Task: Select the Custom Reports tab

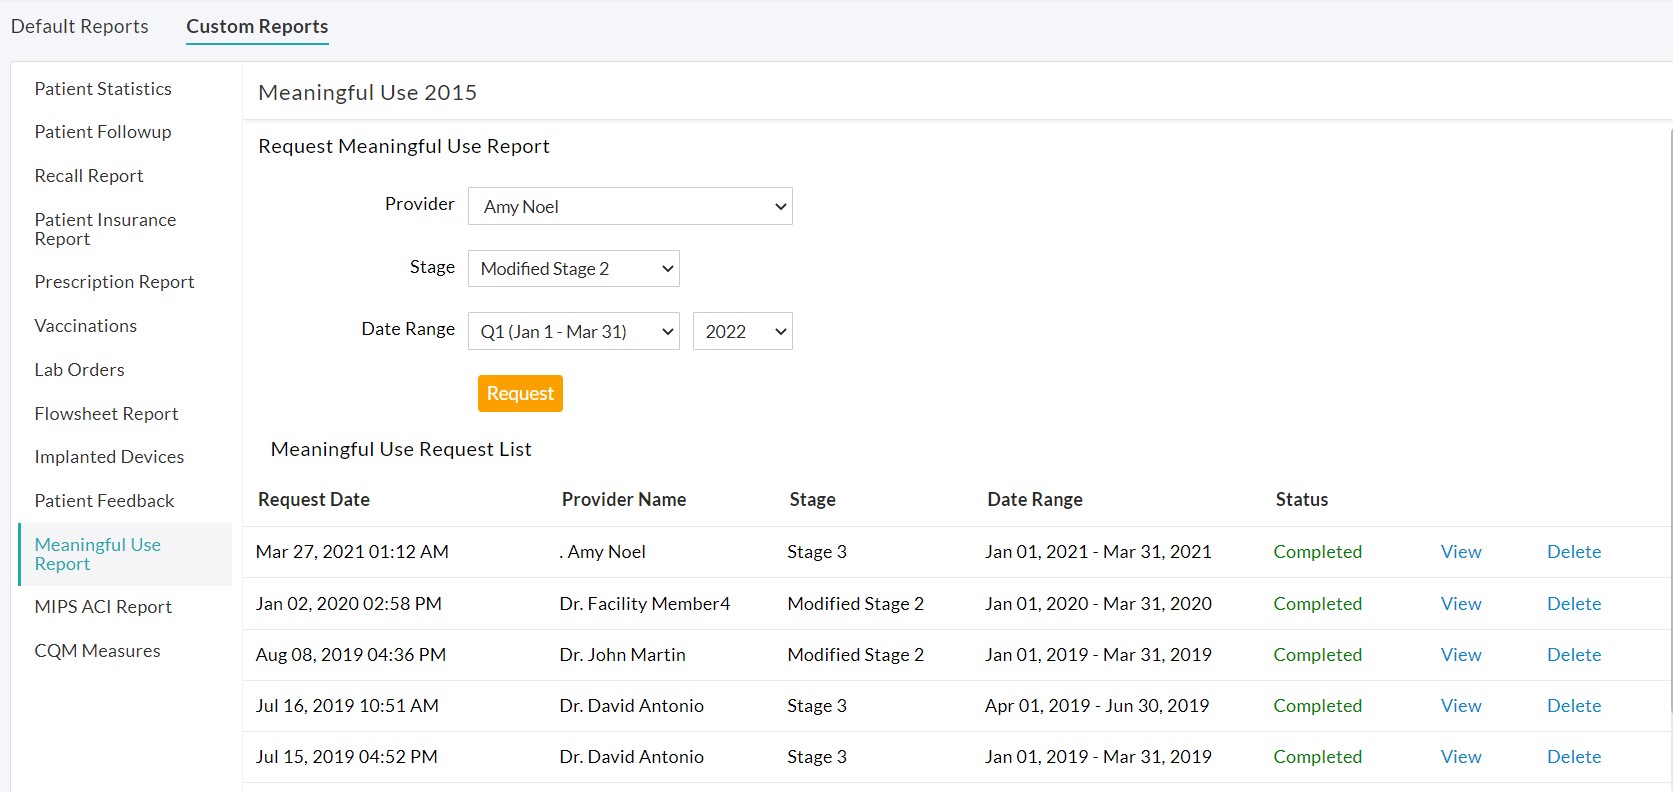Action: pos(257,26)
